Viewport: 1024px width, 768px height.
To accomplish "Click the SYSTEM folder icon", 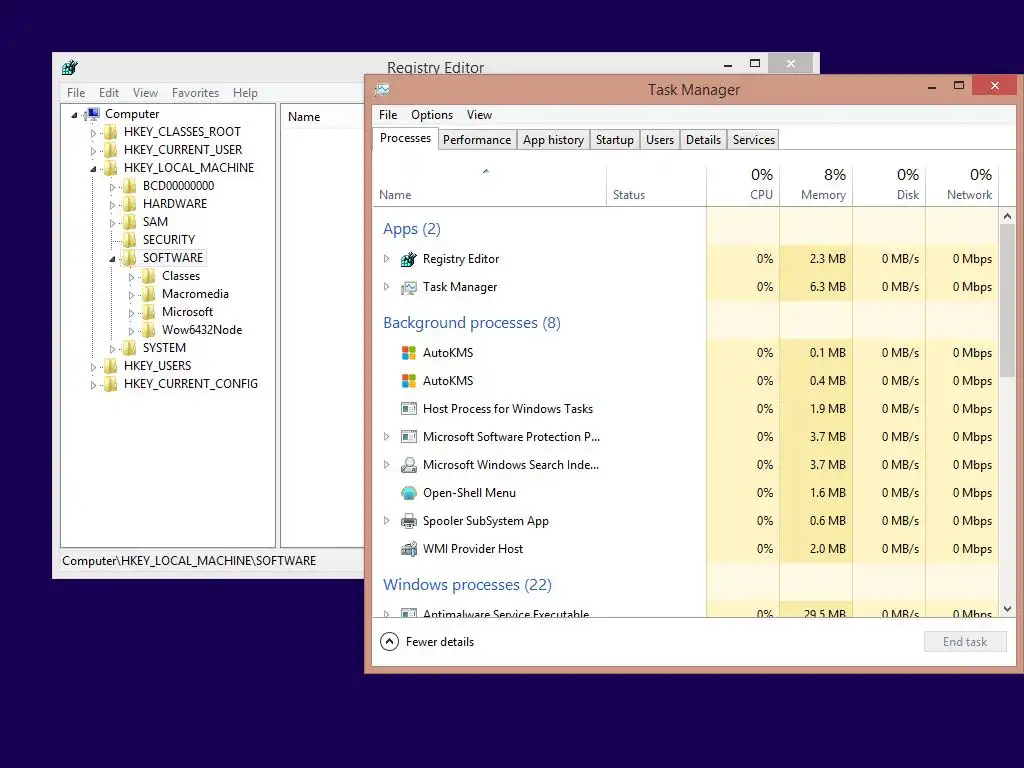I will tap(130, 348).
